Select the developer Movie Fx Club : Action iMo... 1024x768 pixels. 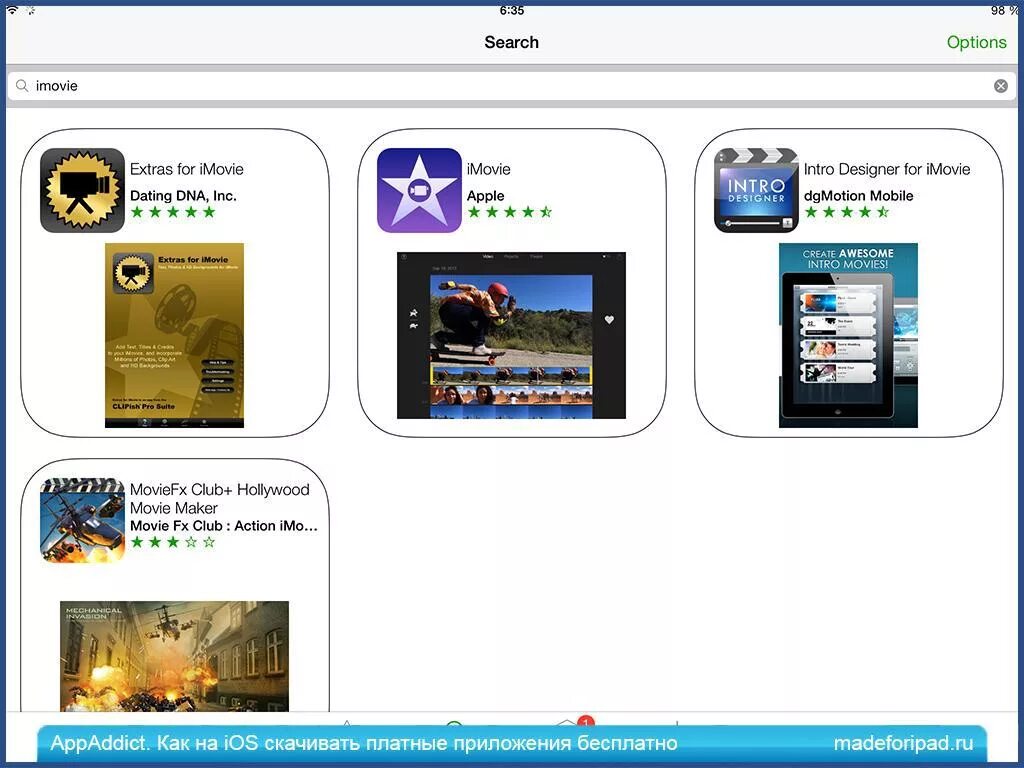pyautogui.click(x=224, y=526)
